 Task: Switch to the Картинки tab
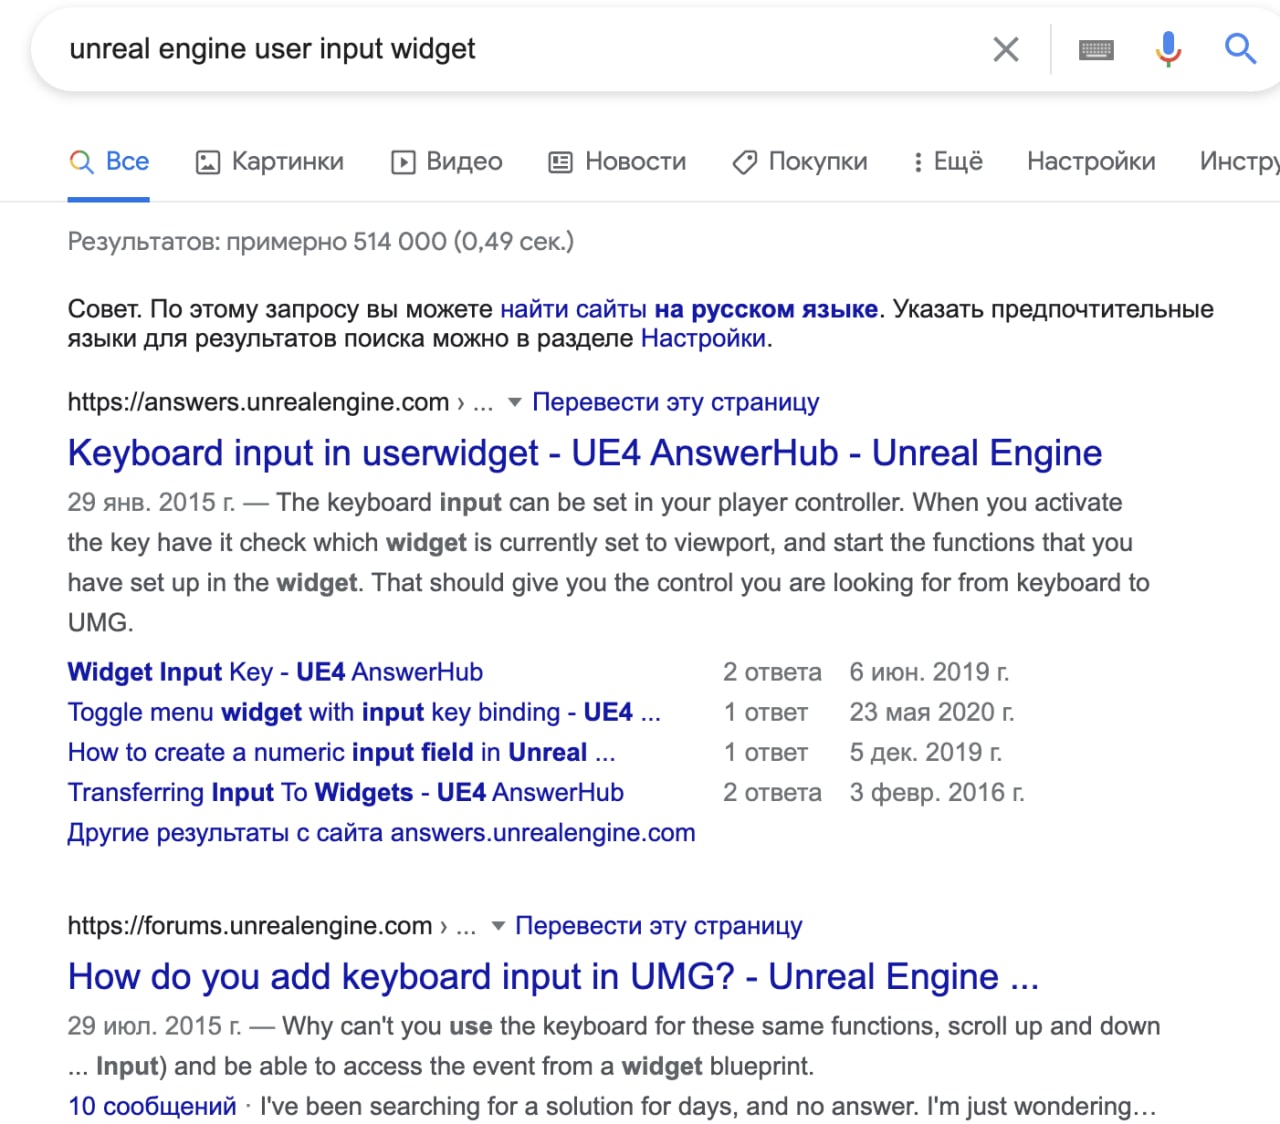tap(270, 161)
